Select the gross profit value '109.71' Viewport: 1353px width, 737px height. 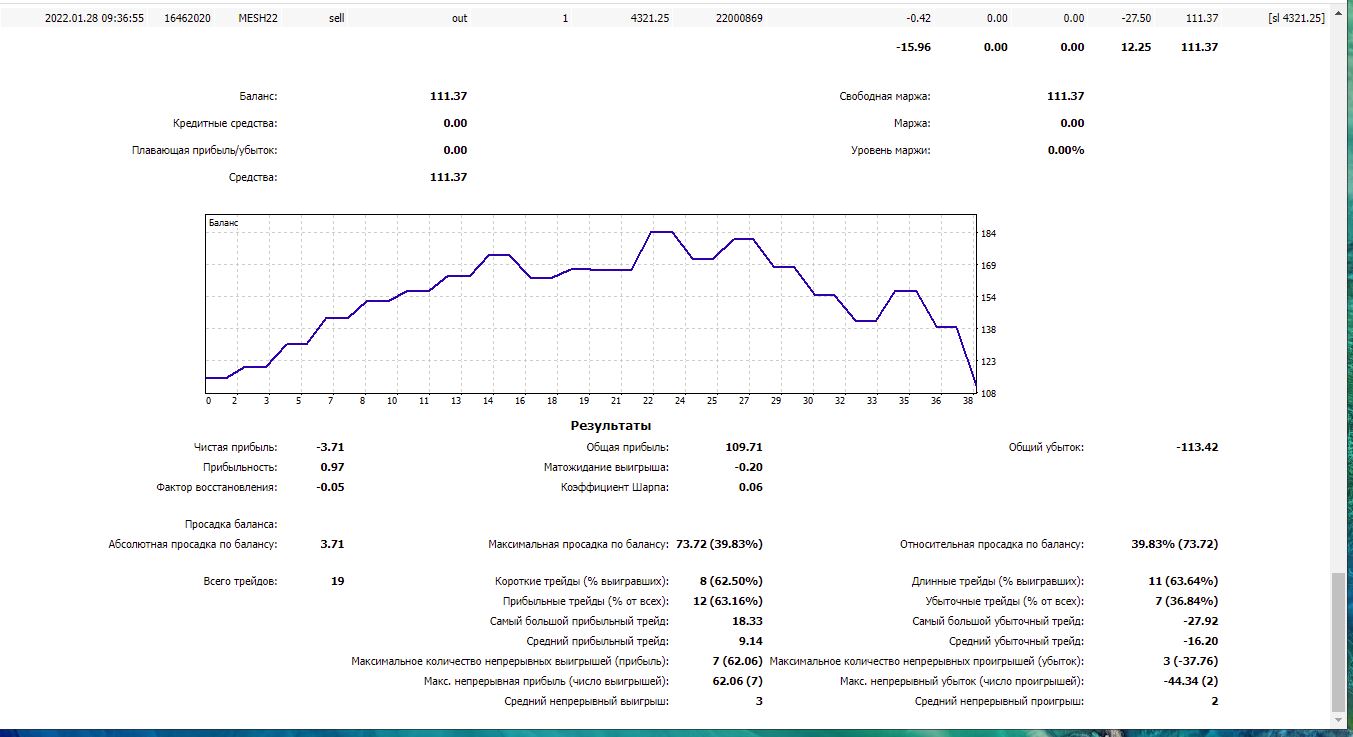(742, 447)
